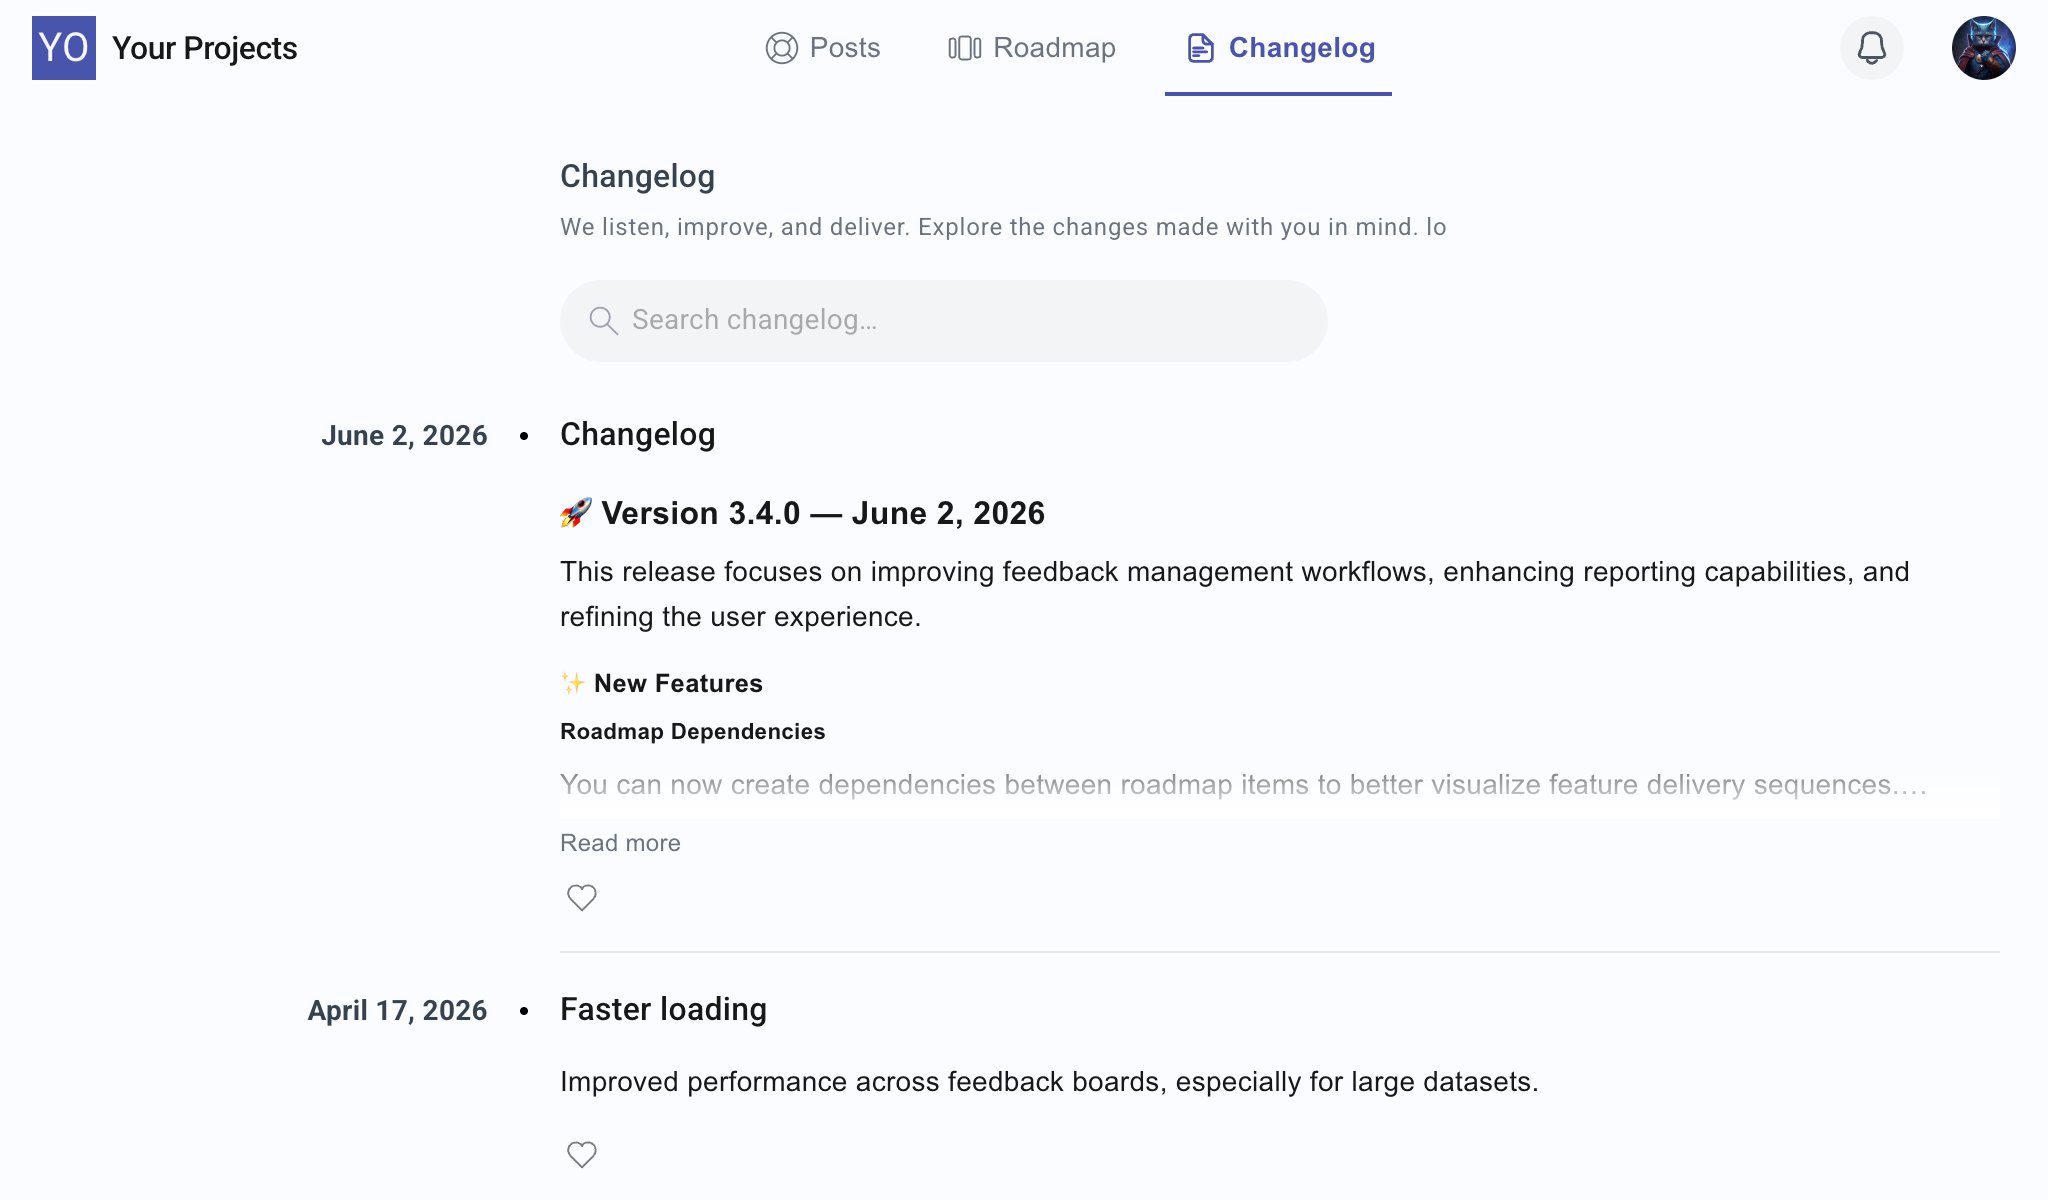The height and width of the screenshot is (1200, 2048).
Task: Open the user avatar menu
Action: click(1984, 48)
